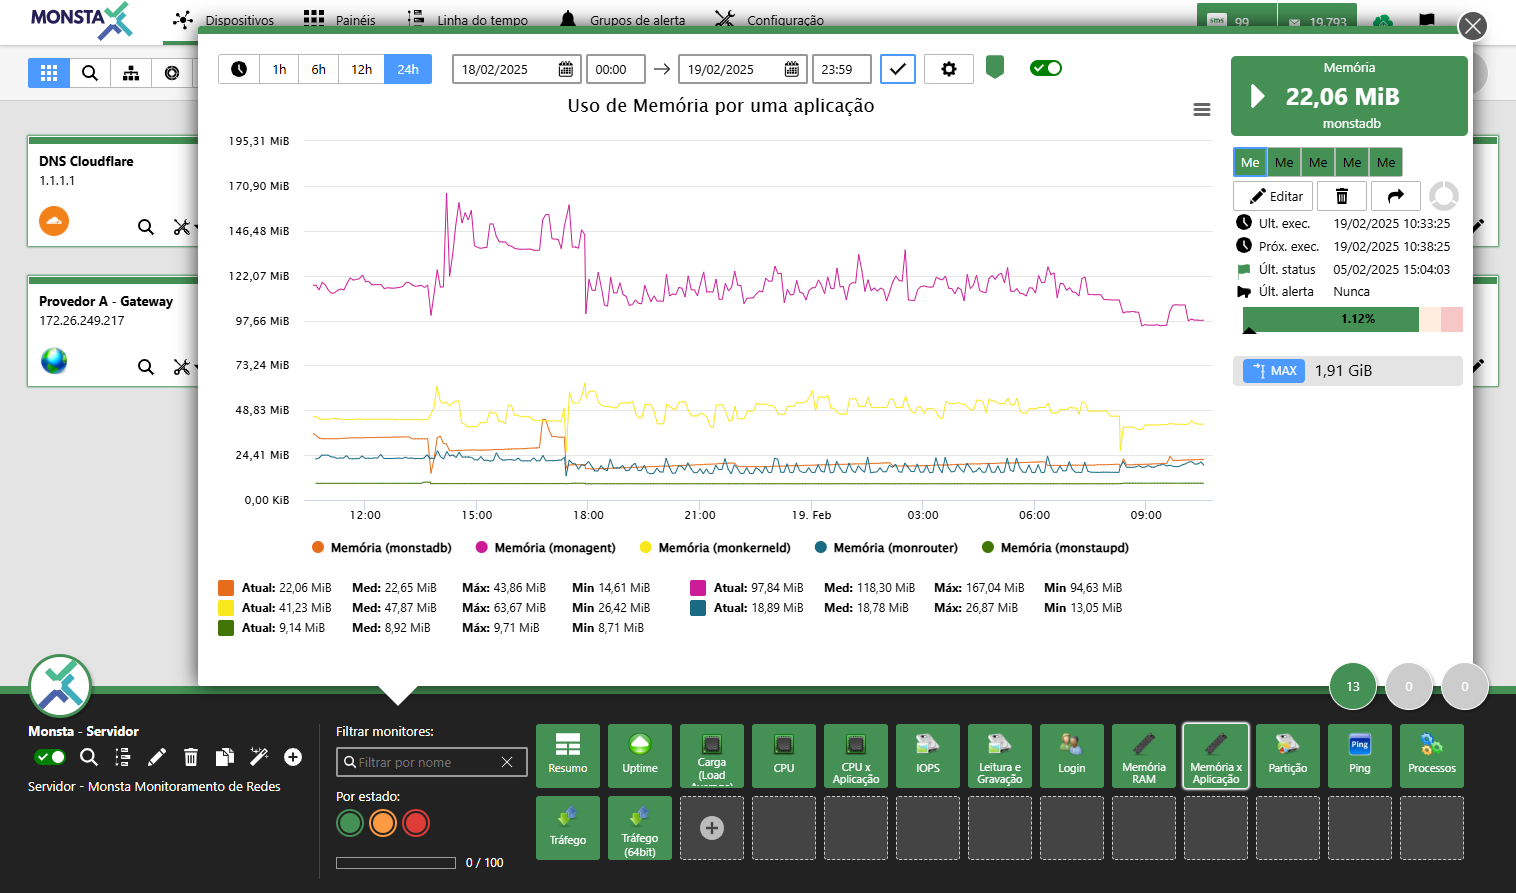Viewport: 1516px width, 893px height.
Task: Open Dispositivos in top navigation
Action: [x=223, y=20]
